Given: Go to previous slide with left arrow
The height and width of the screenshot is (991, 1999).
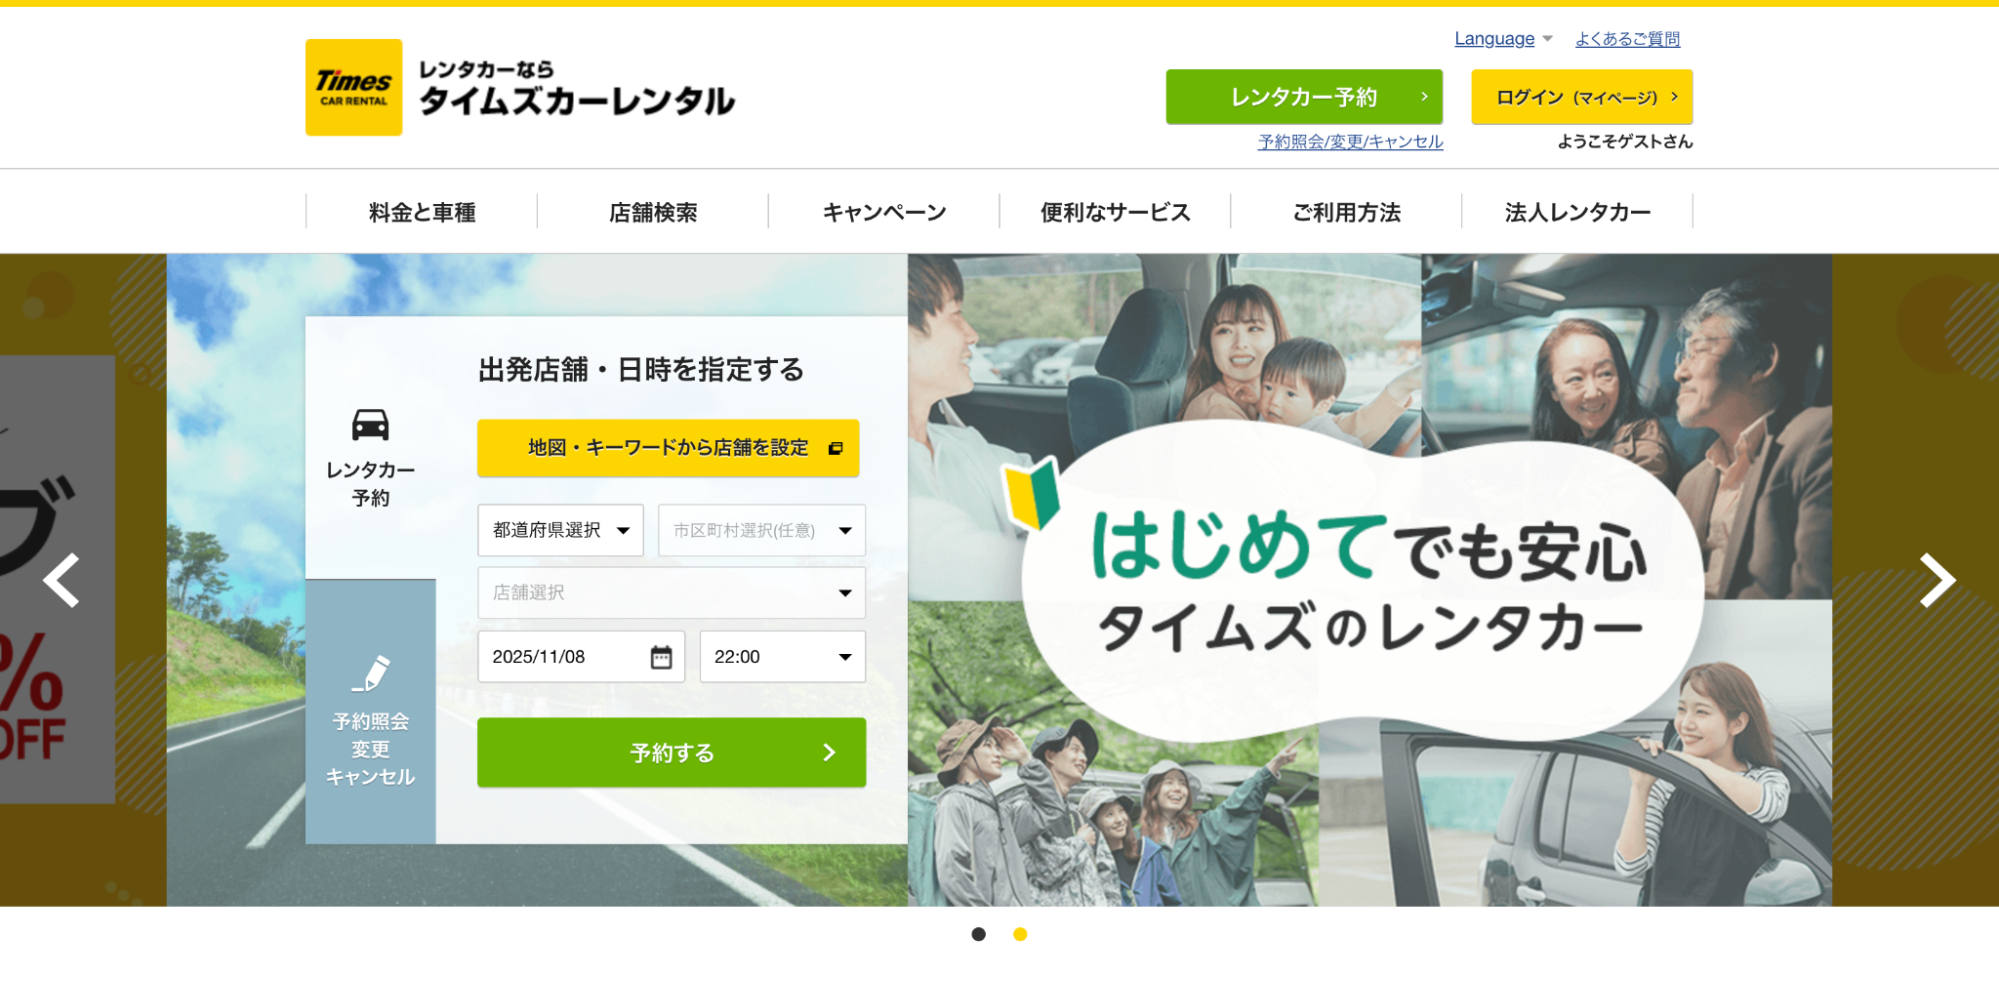Looking at the screenshot, I should point(62,580).
